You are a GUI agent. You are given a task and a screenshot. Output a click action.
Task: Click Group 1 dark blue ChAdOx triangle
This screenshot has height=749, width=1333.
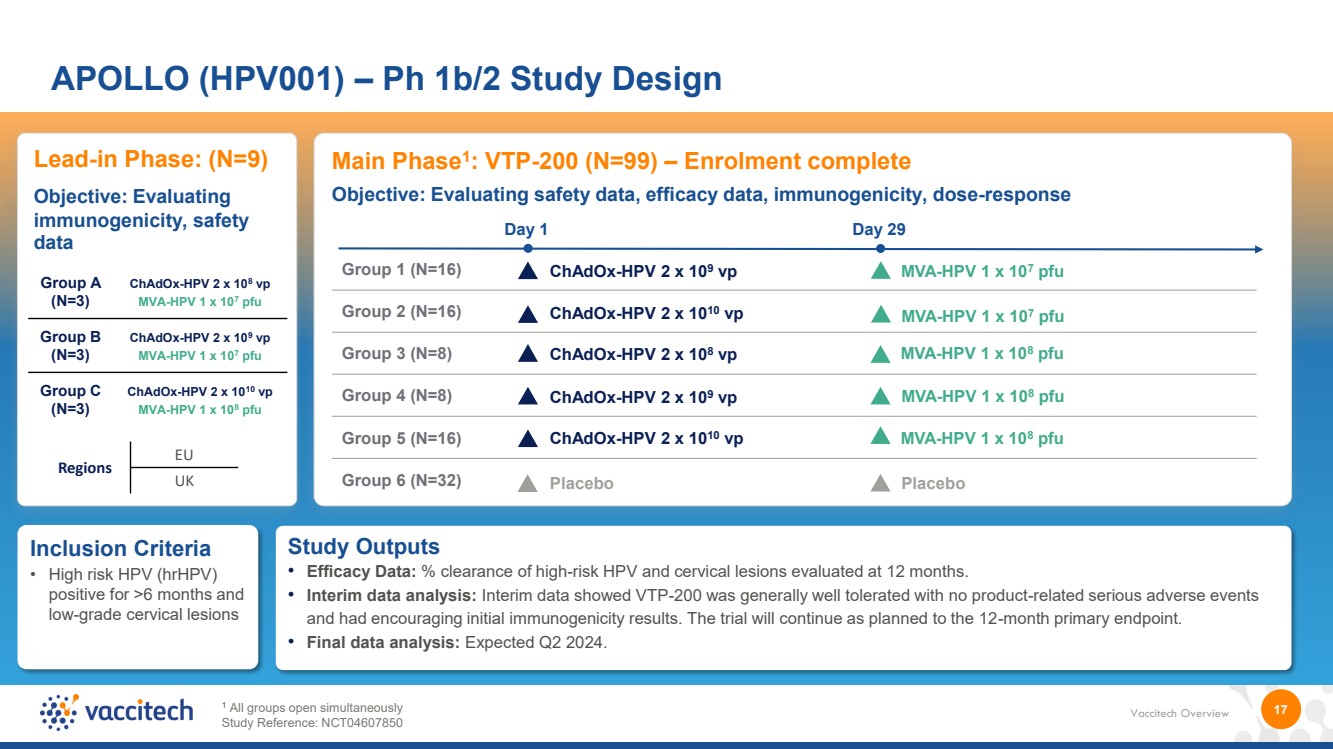[528, 270]
